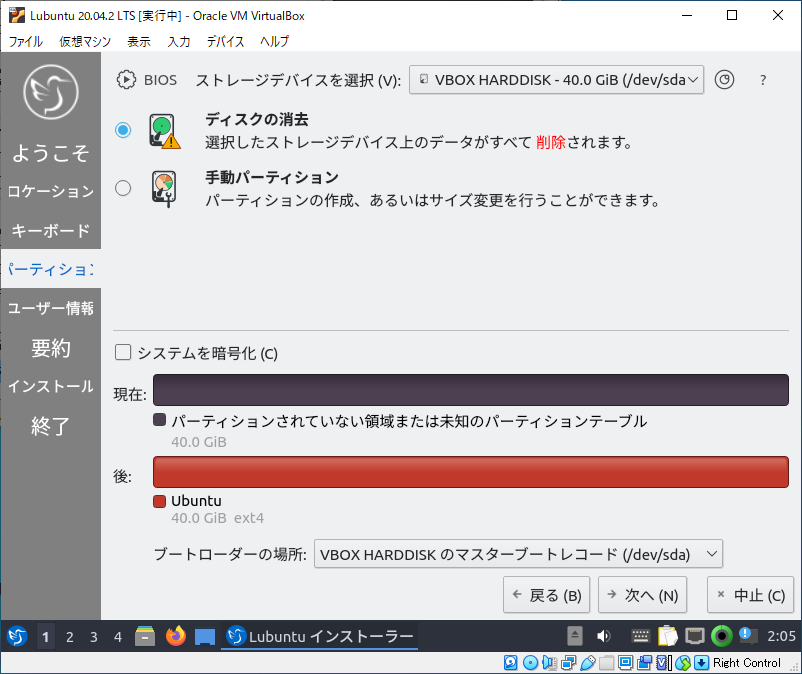Click the パーティション step in sidebar
This screenshot has height=674, width=802.
(51, 269)
